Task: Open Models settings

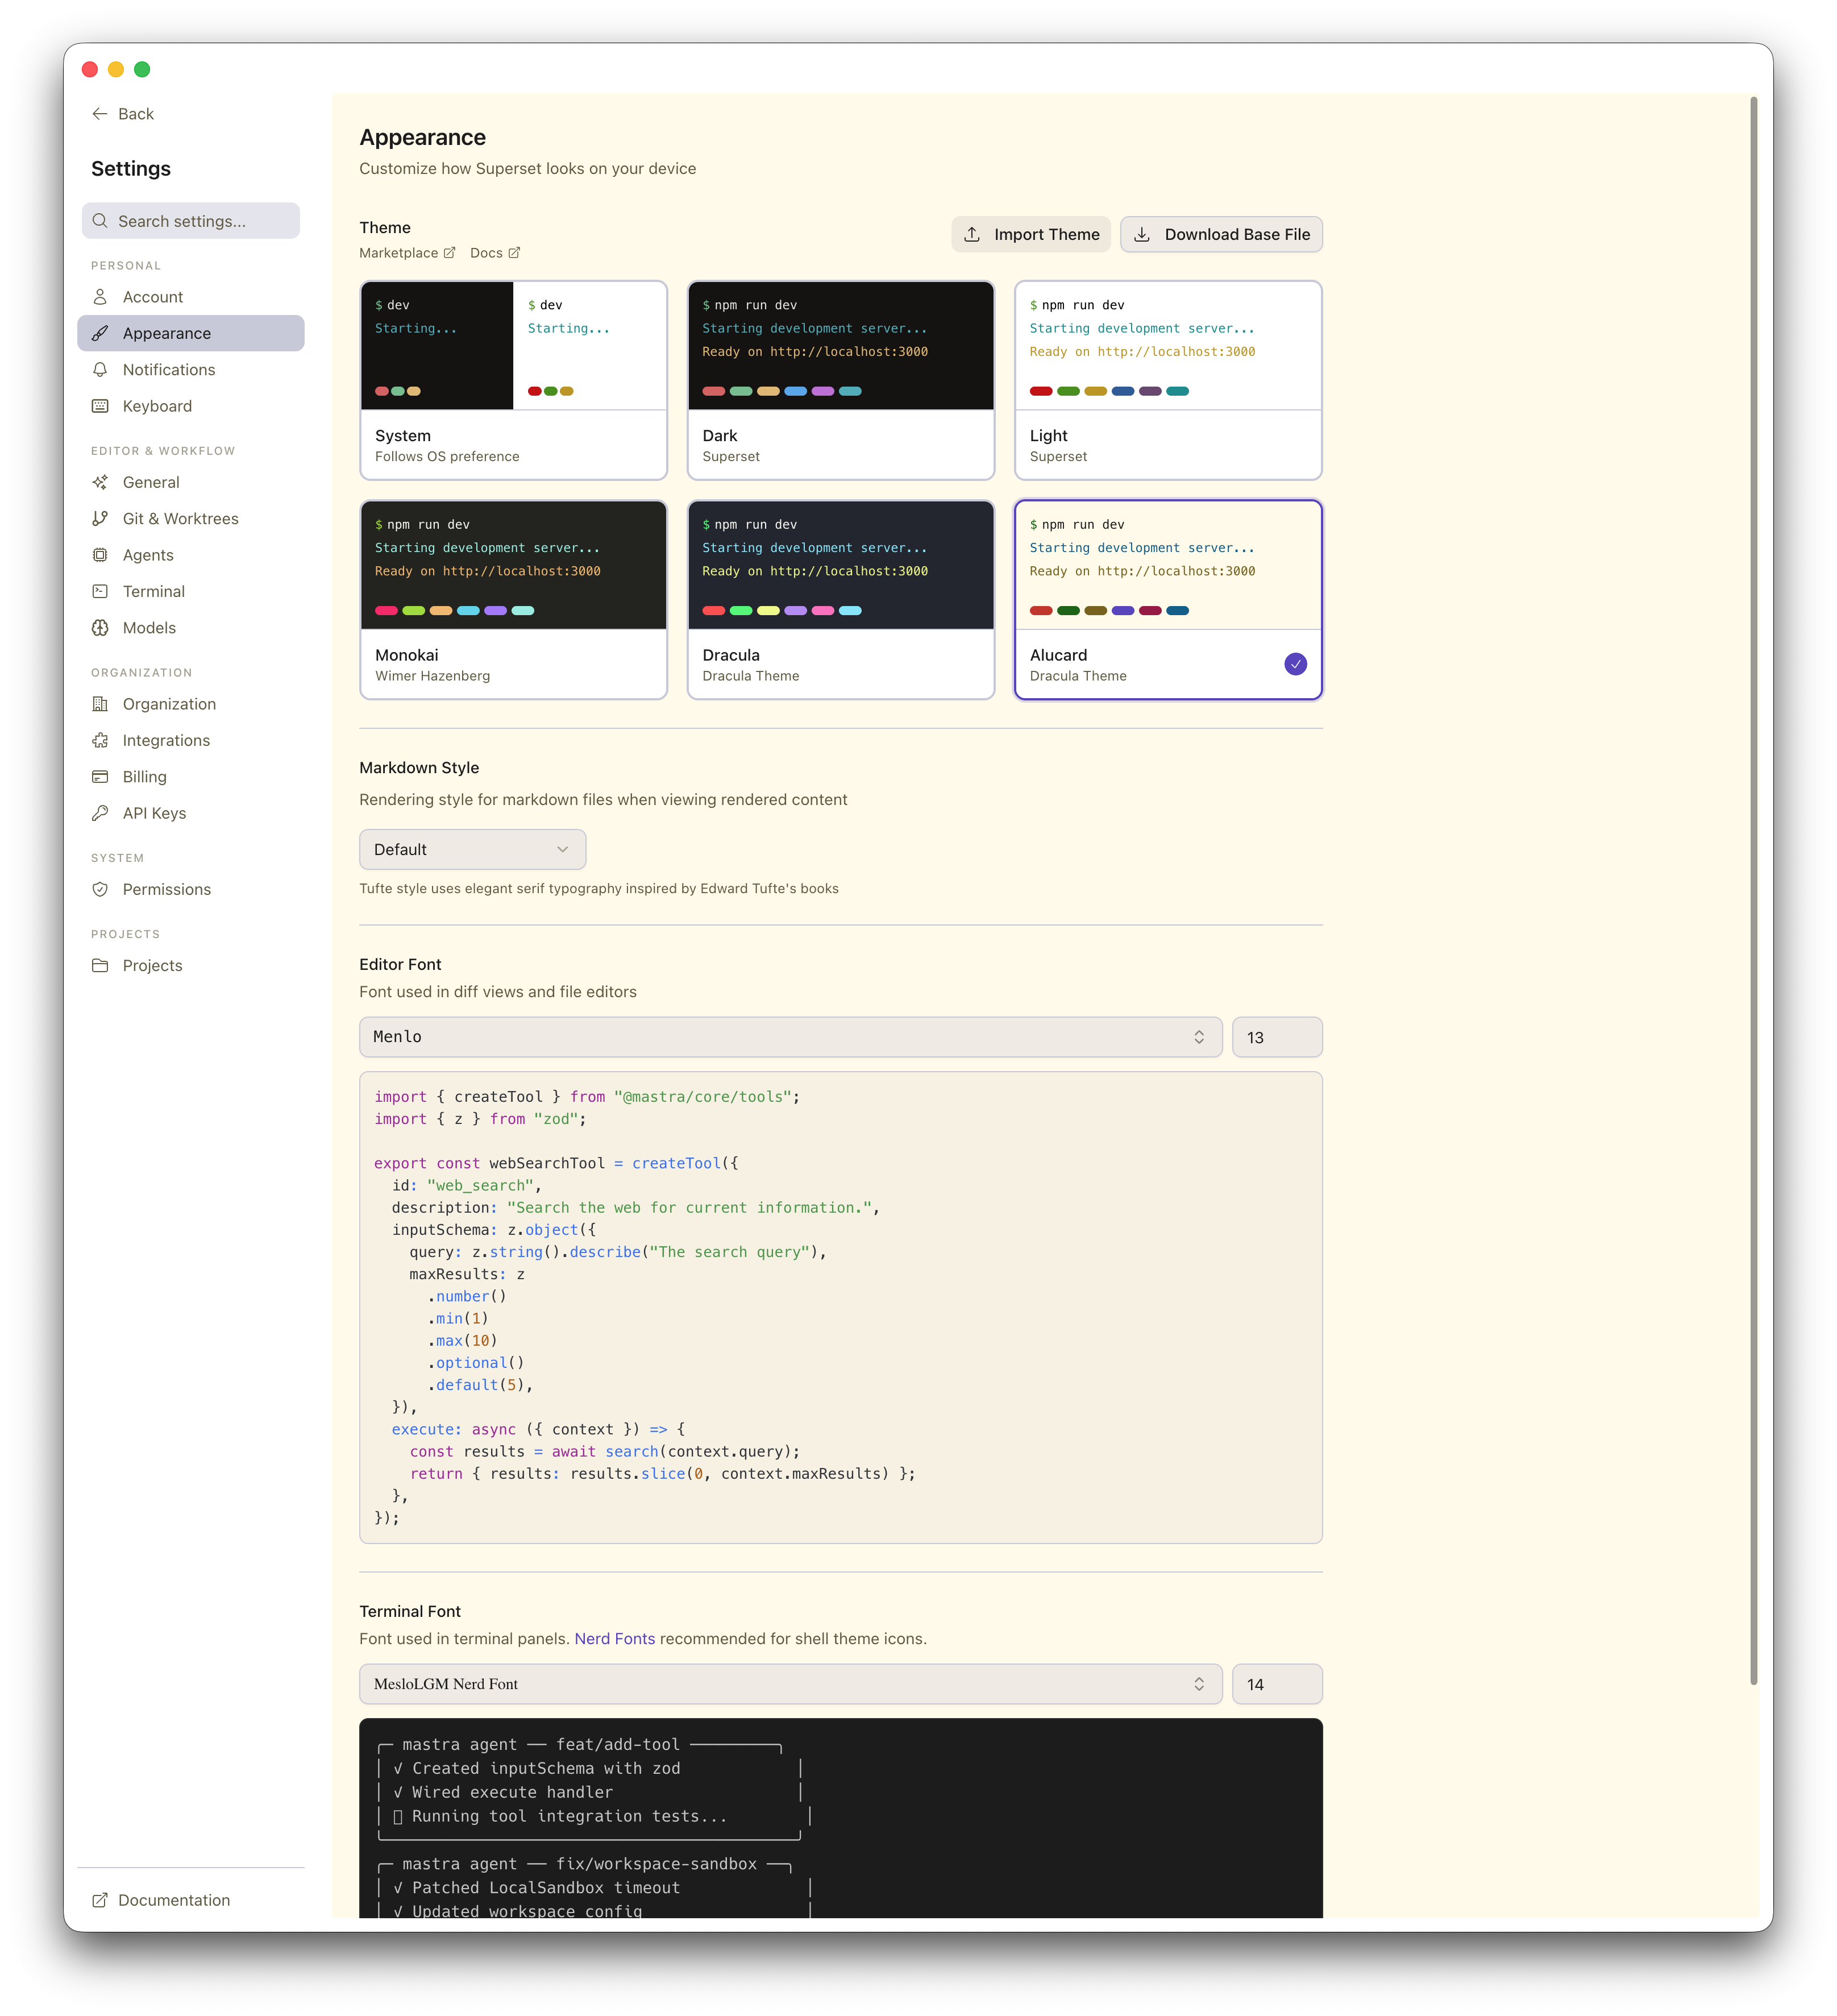Action: [x=190, y=628]
